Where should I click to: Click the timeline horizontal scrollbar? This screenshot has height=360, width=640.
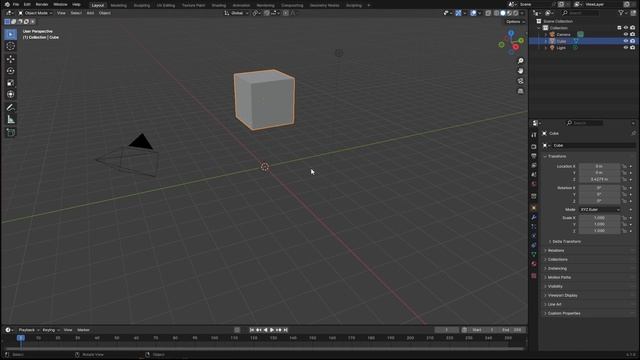tap(264, 349)
